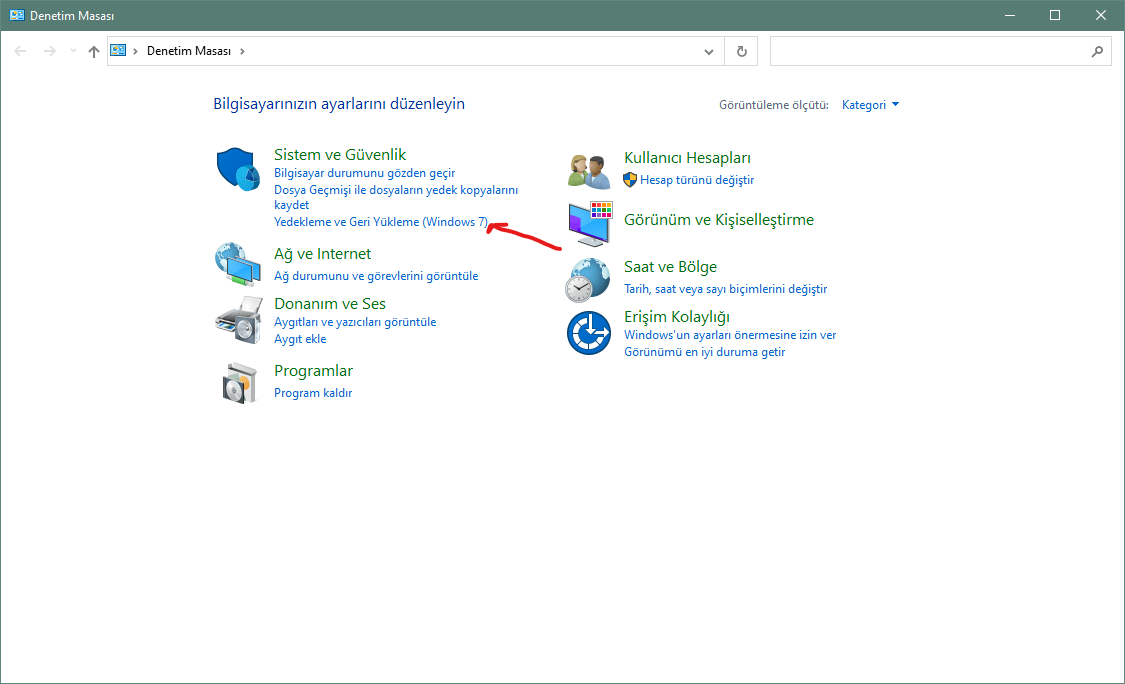Click the Aygıt ekle link
This screenshot has height=684, width=1125.
tap(300, 339)
